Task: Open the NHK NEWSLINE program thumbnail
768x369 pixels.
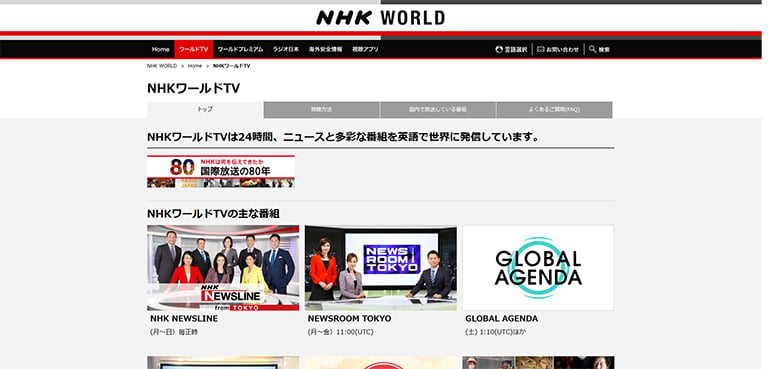Action: [223, 268]
